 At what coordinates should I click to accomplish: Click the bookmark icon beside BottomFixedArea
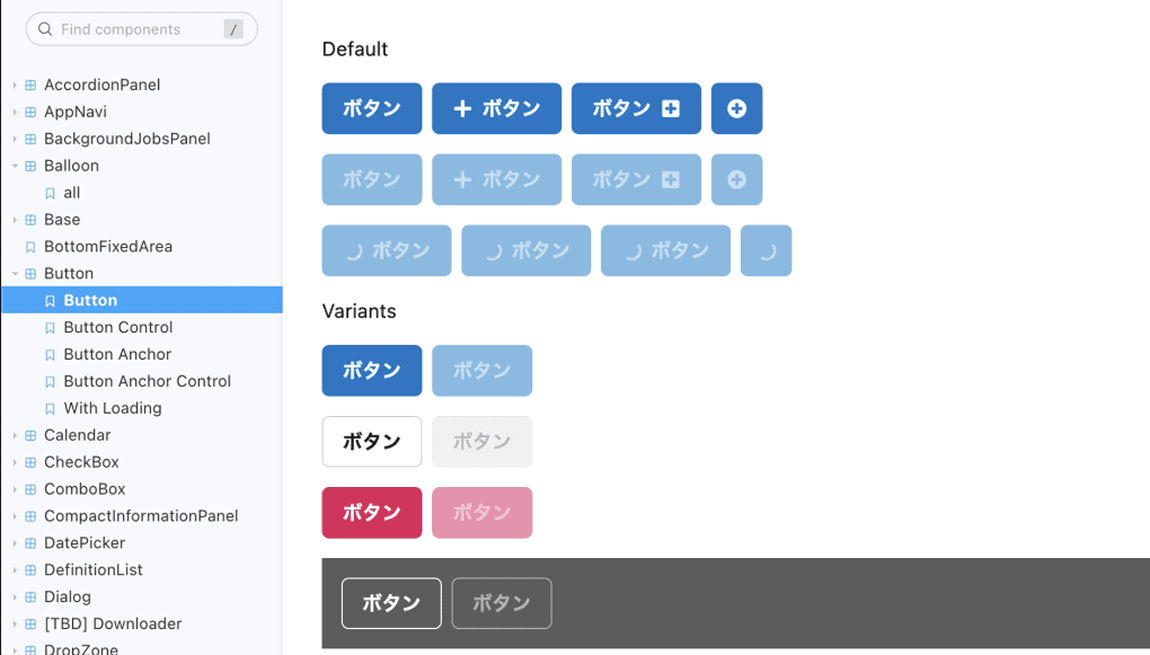pos(31,247)
